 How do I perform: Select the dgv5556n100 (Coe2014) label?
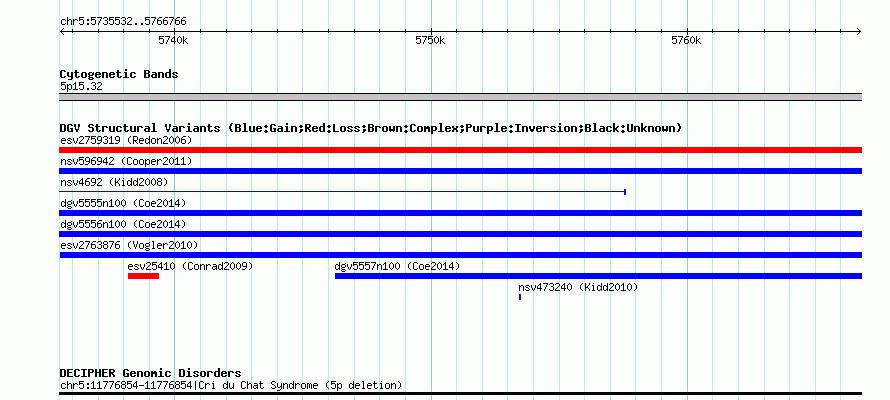pyautogui.click(x=123, y=224)
